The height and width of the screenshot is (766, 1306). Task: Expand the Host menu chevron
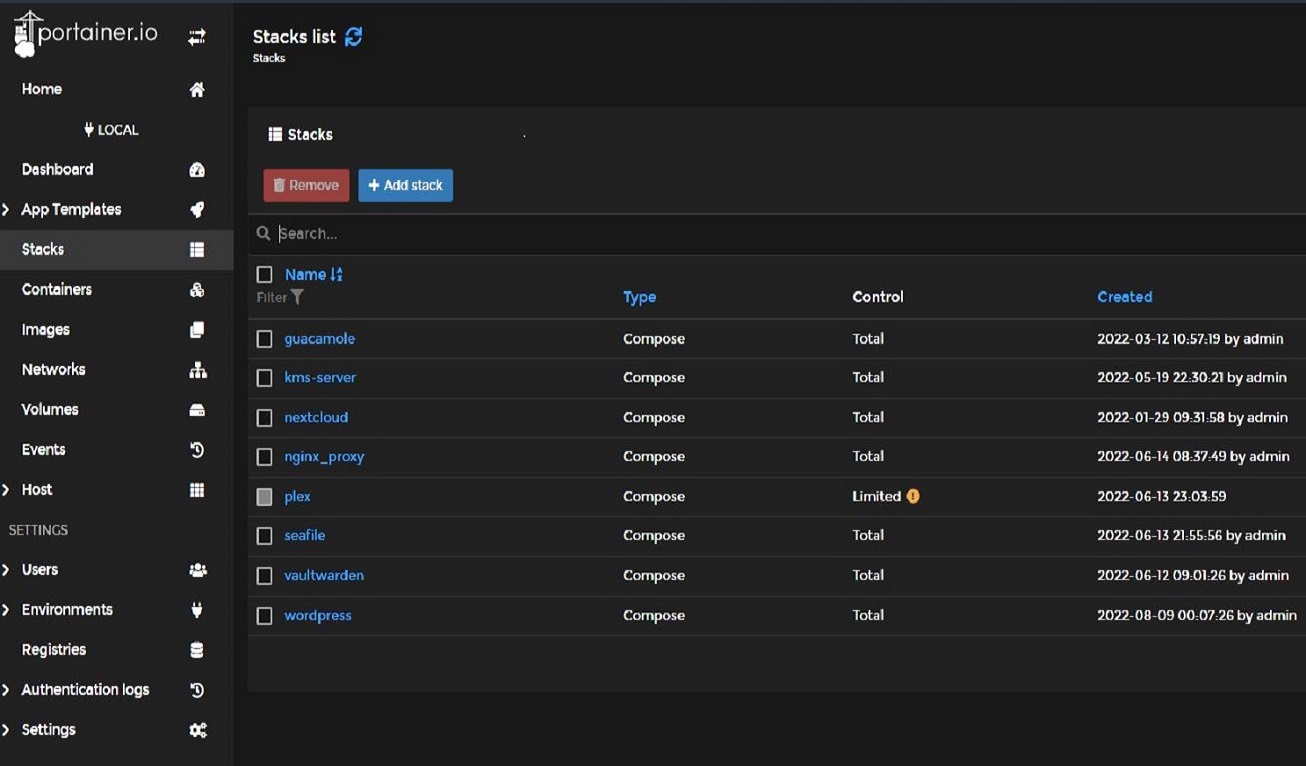click(6, 489)
